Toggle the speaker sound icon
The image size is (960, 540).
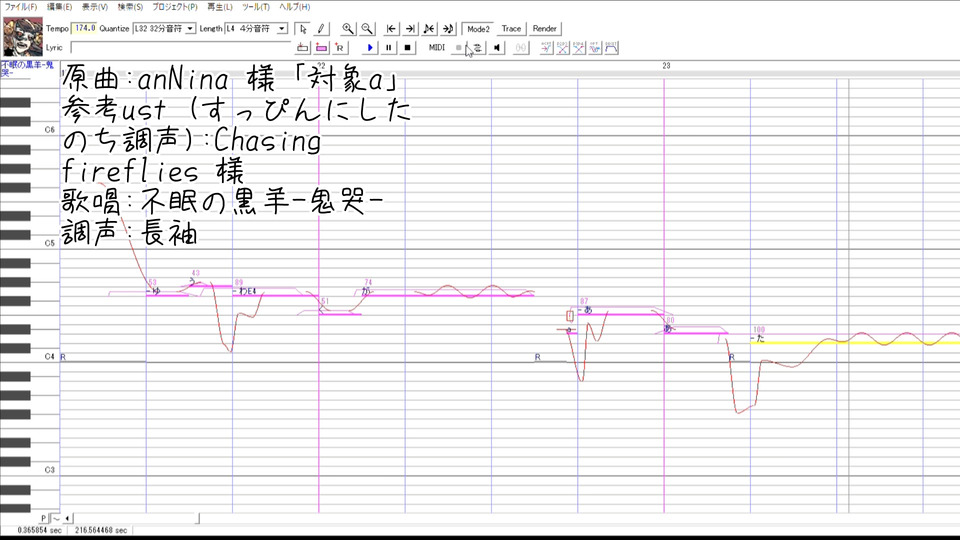point(497,48)
